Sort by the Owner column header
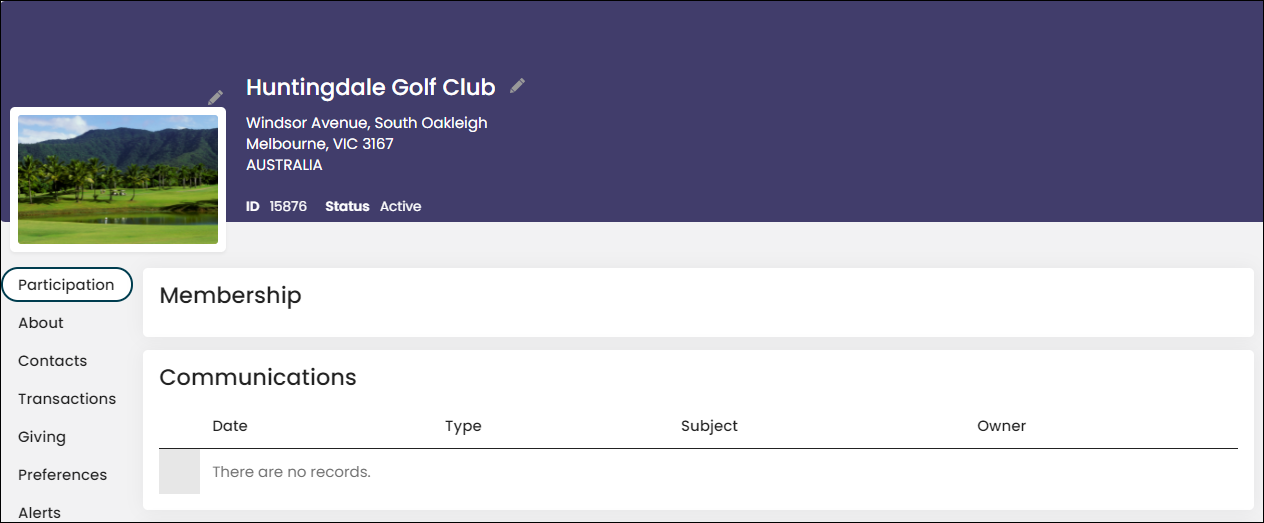1264x523 pixels. [x=1002, y=426]
